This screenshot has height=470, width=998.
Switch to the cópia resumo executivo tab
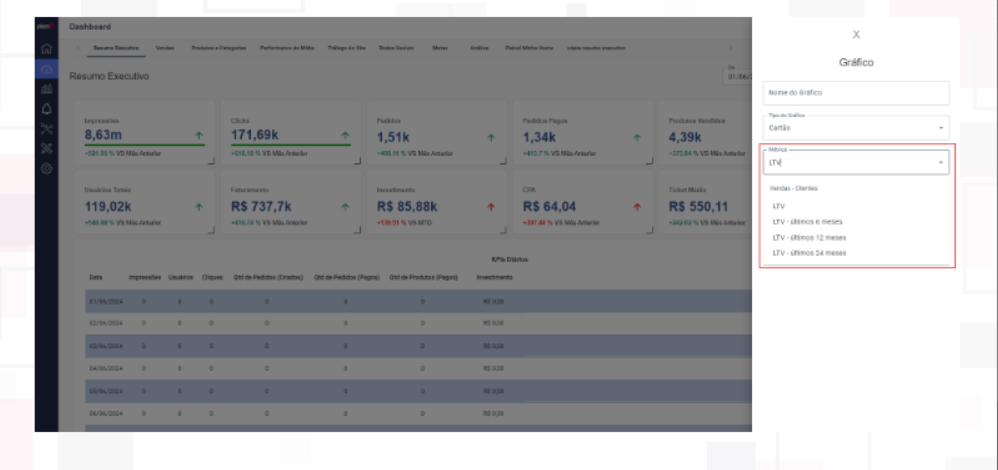point(596,48)
